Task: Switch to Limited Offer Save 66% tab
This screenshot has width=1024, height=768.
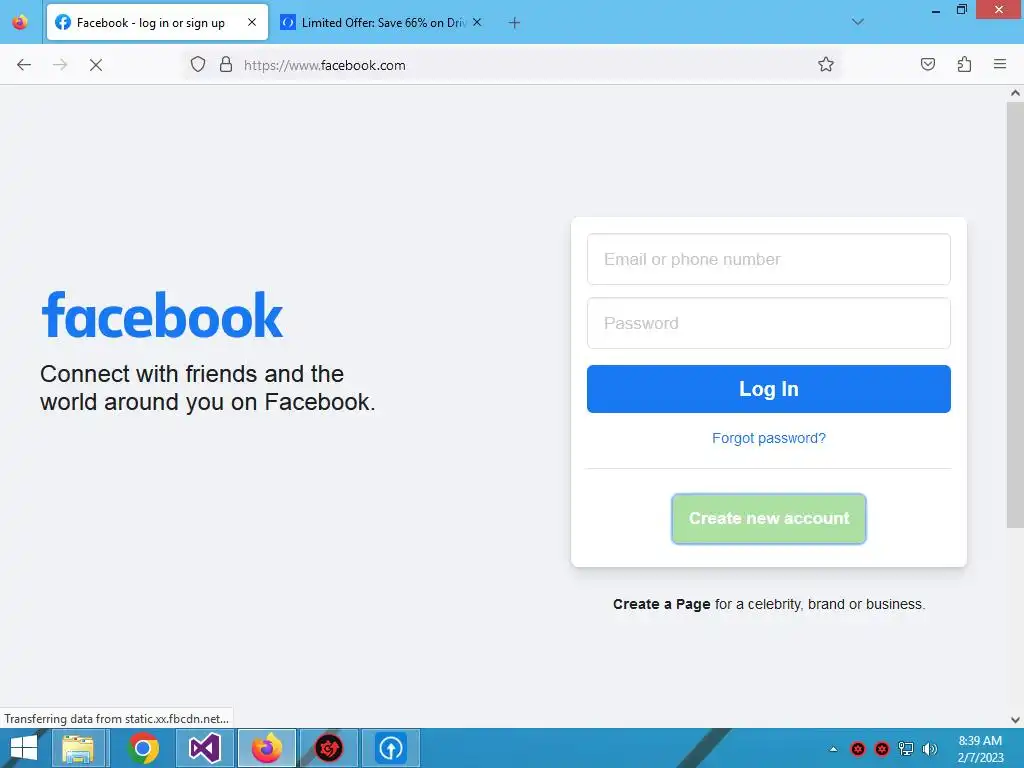Action: pos(381,22)
